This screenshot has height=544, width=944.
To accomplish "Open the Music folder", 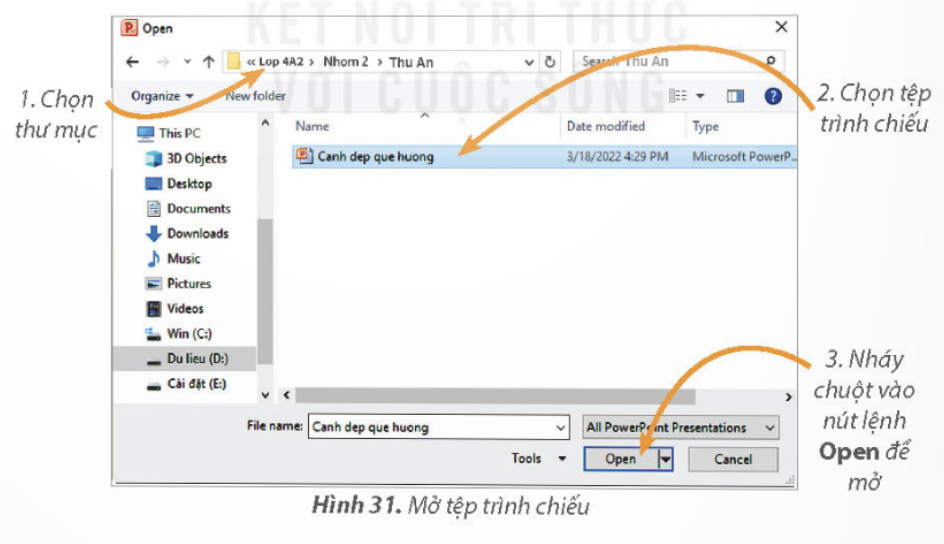I will coord(184,259).
